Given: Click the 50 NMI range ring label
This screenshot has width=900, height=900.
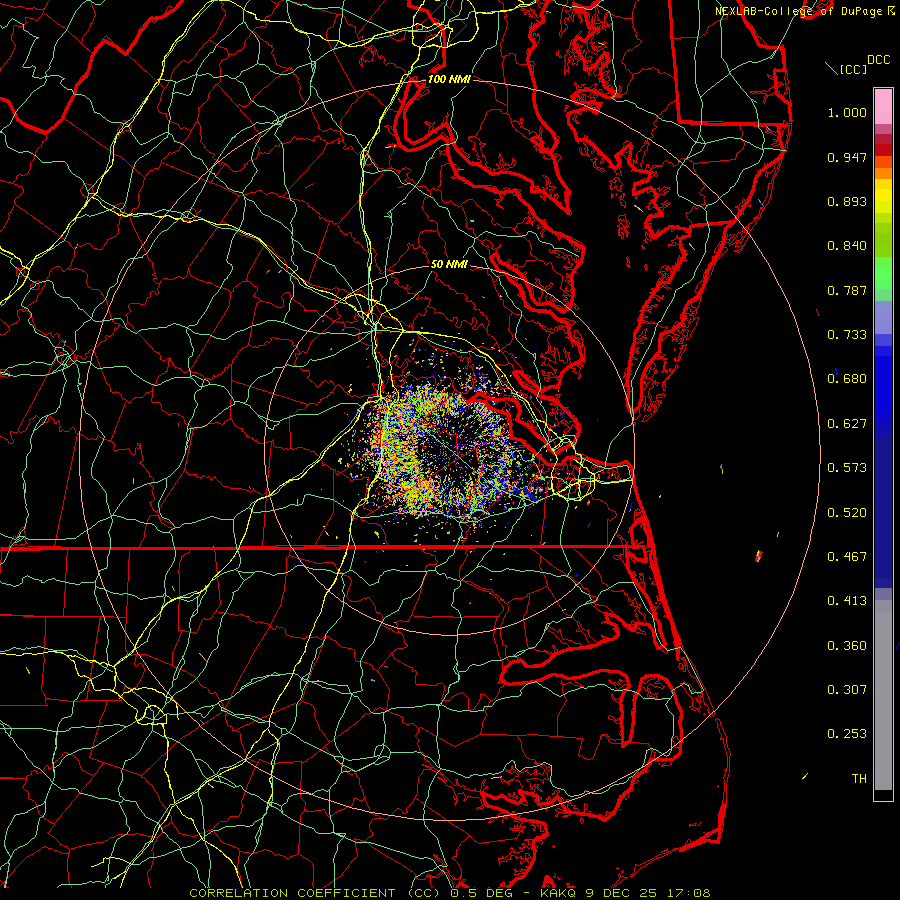Looking at the screenshot, I should [449, 265].
